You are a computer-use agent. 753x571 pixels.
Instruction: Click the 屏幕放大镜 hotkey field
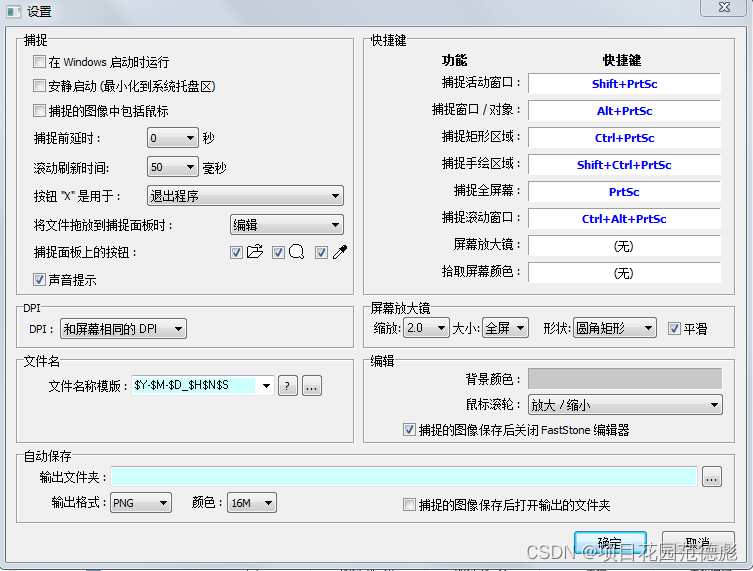click(x=624, y=246)
